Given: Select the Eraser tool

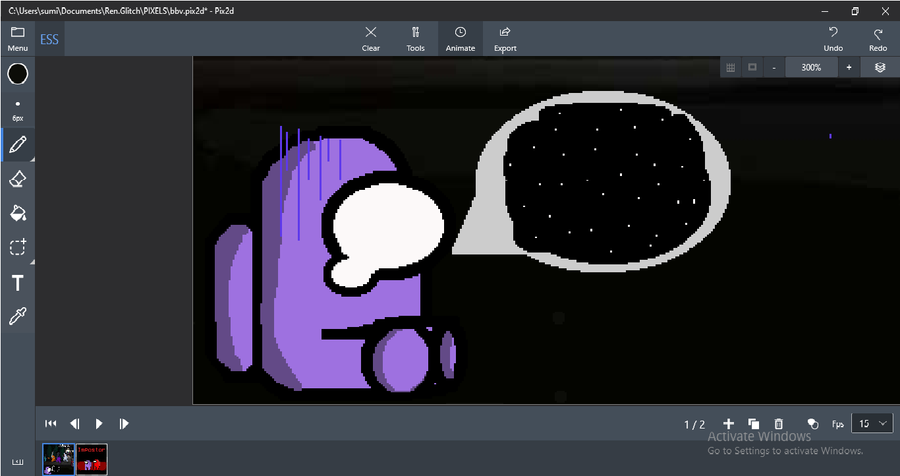Looking at the screenshot, I should 18,179.
